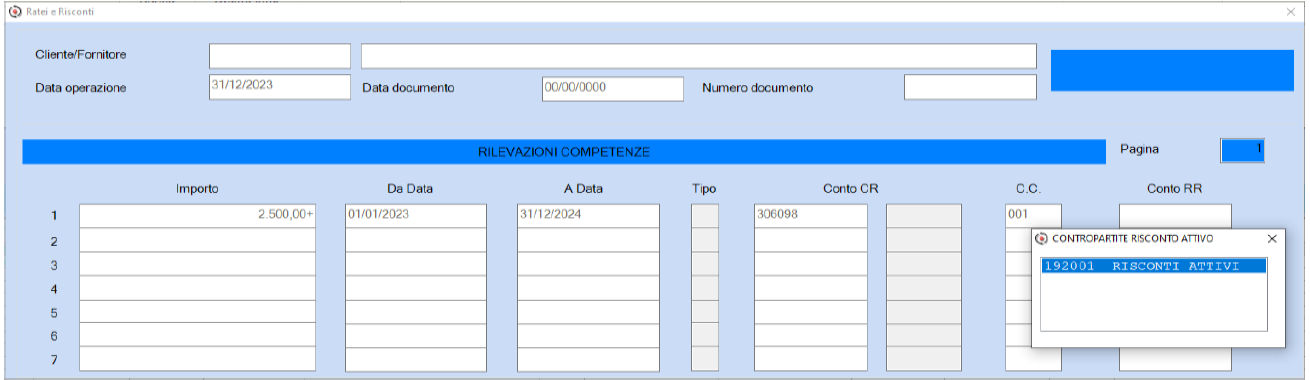Click the Data documento field with 00/00/0000
Screen dimensions: 1310x380
(613, 88)
